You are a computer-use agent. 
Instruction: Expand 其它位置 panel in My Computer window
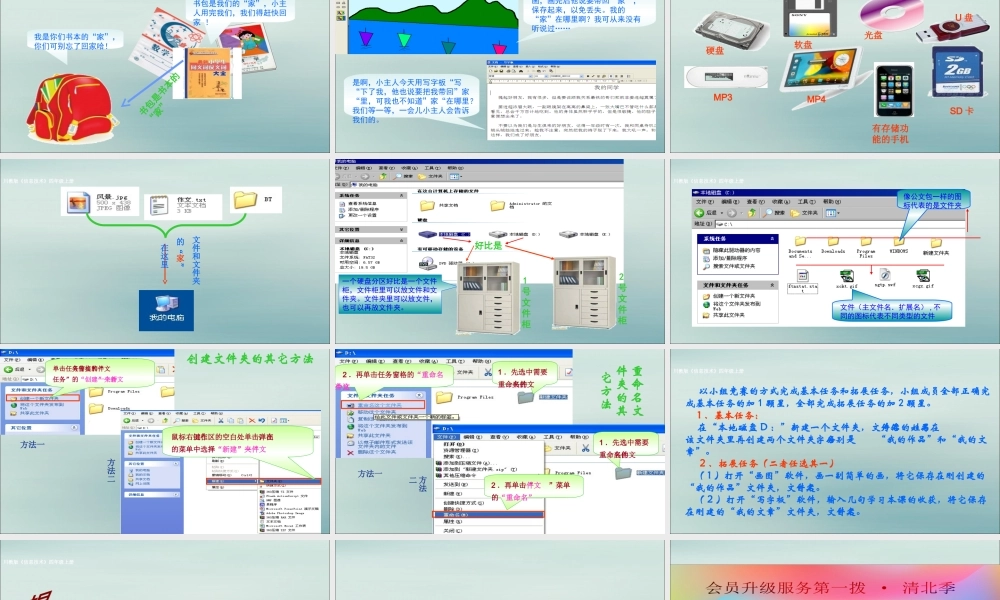point(401,230)
